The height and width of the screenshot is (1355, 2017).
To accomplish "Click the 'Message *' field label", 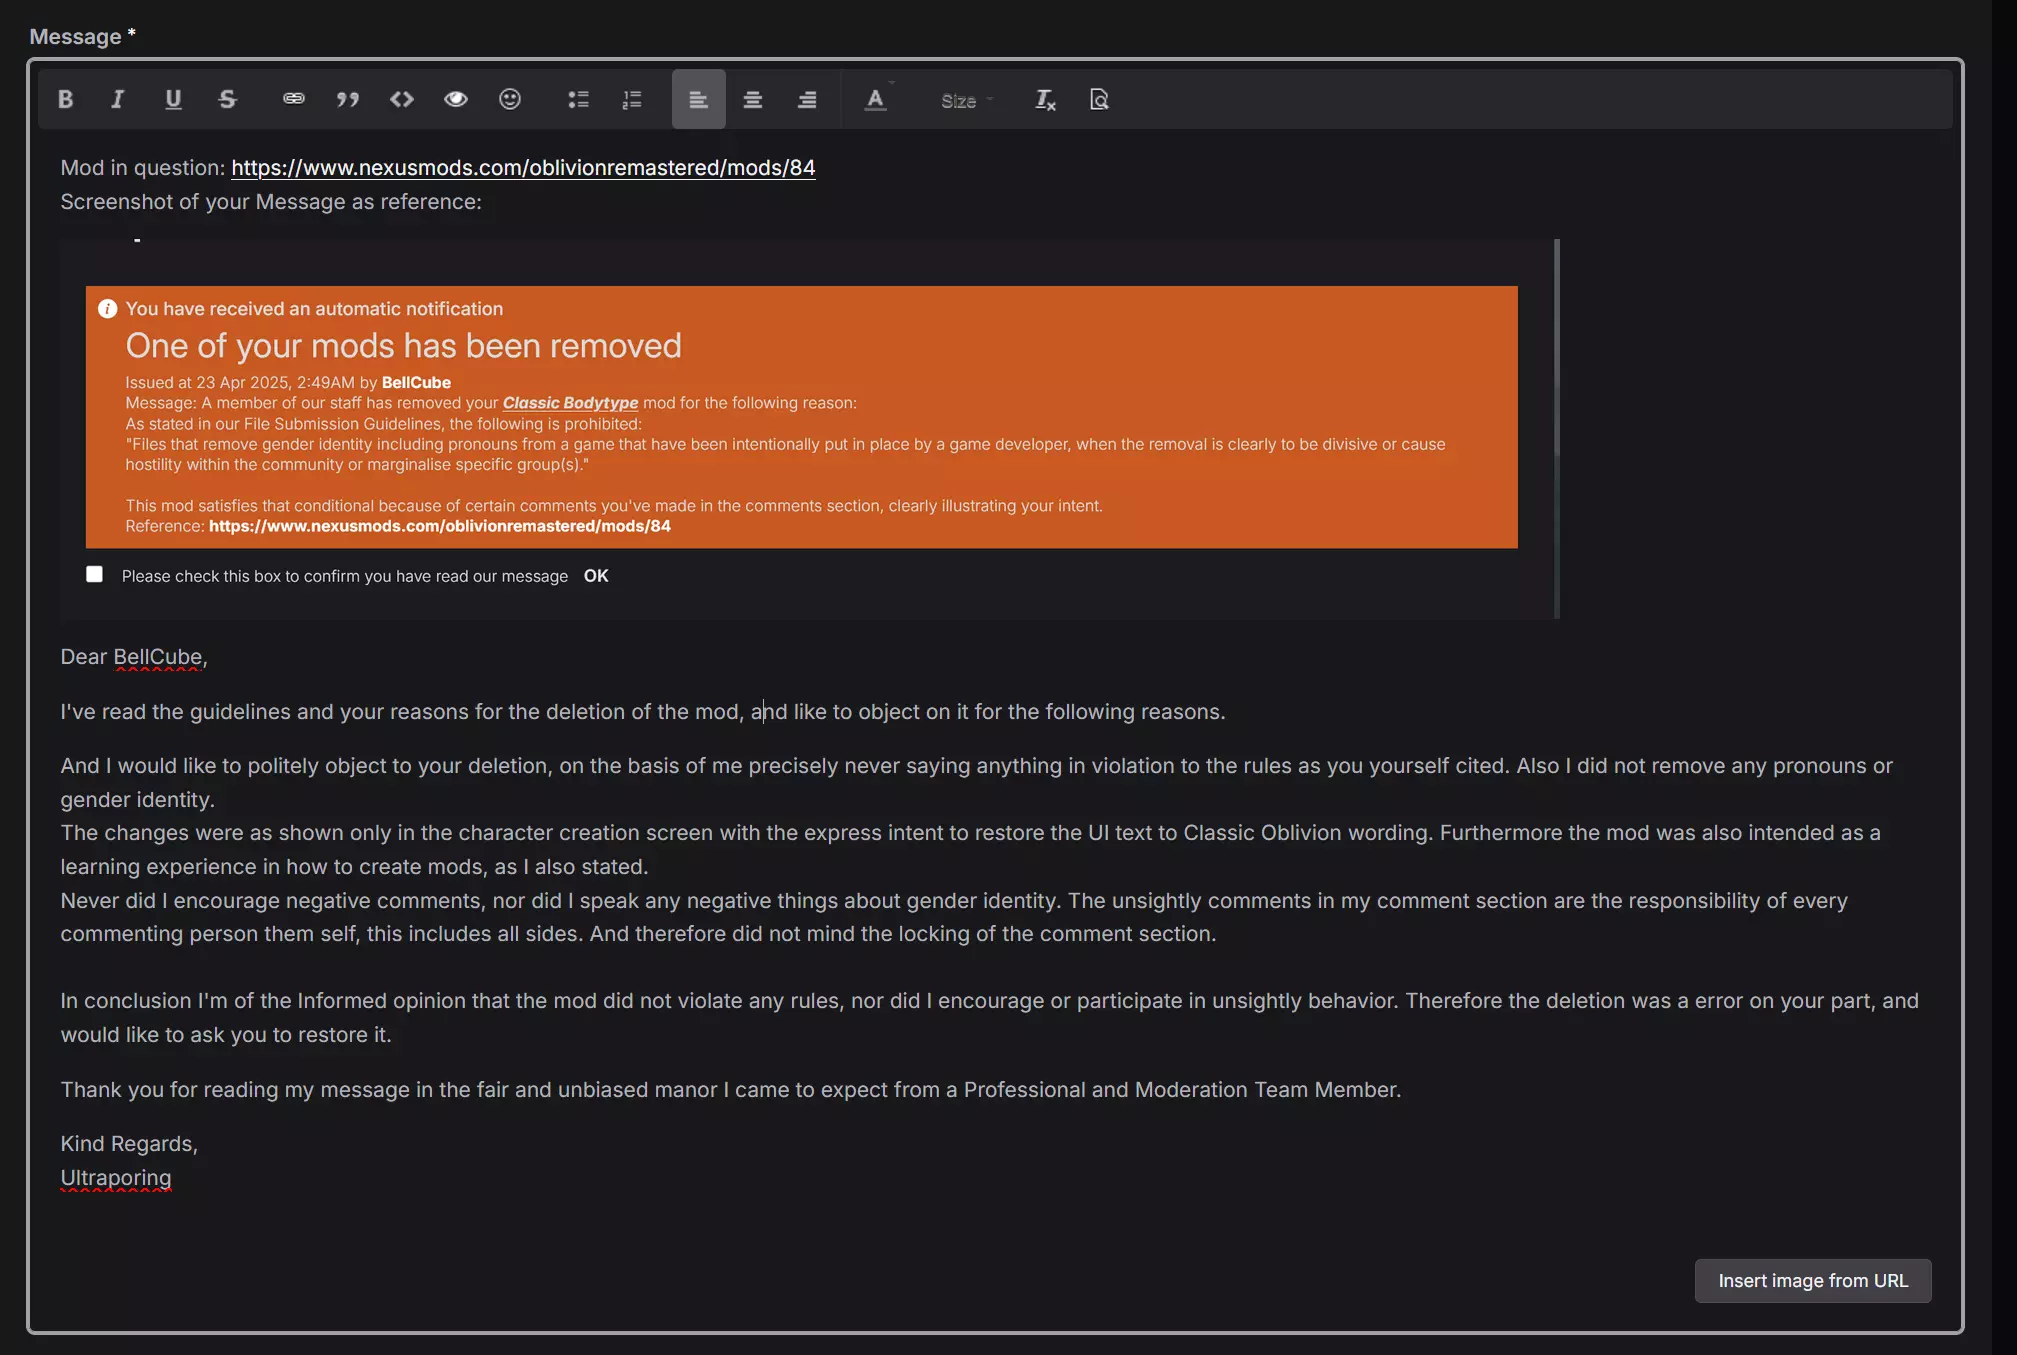I will click(82, 37).
